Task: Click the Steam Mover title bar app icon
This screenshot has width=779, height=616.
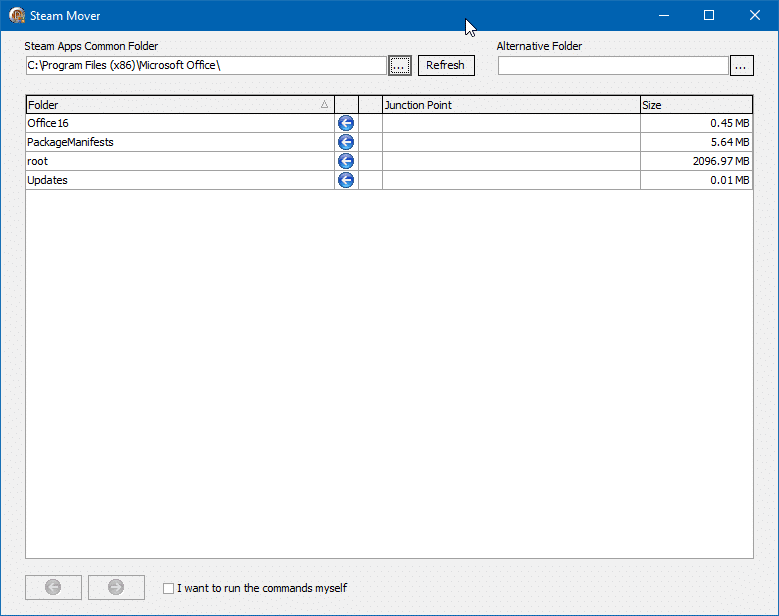Action: coord(17,15)
